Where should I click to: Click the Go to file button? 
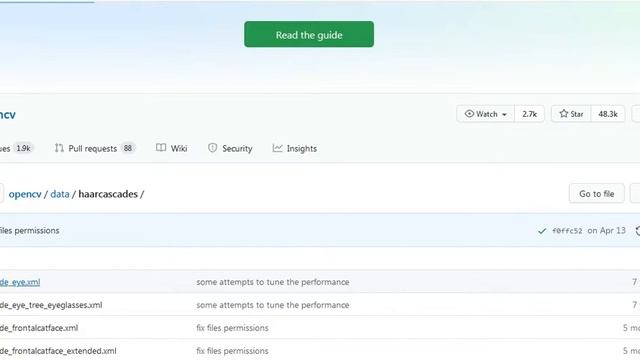(596, 193)
